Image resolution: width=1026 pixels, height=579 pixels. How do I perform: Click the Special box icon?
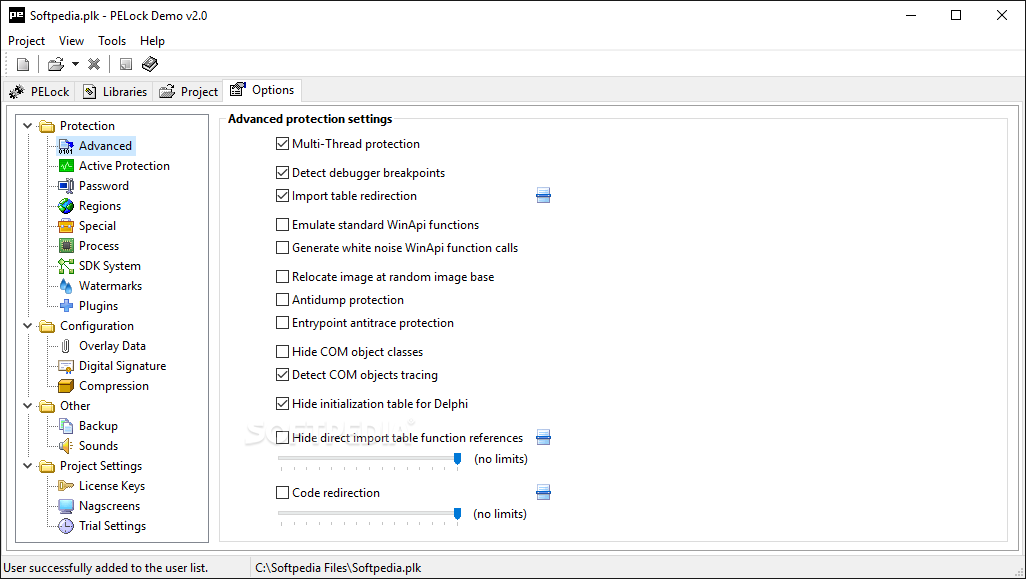[66, 226]
